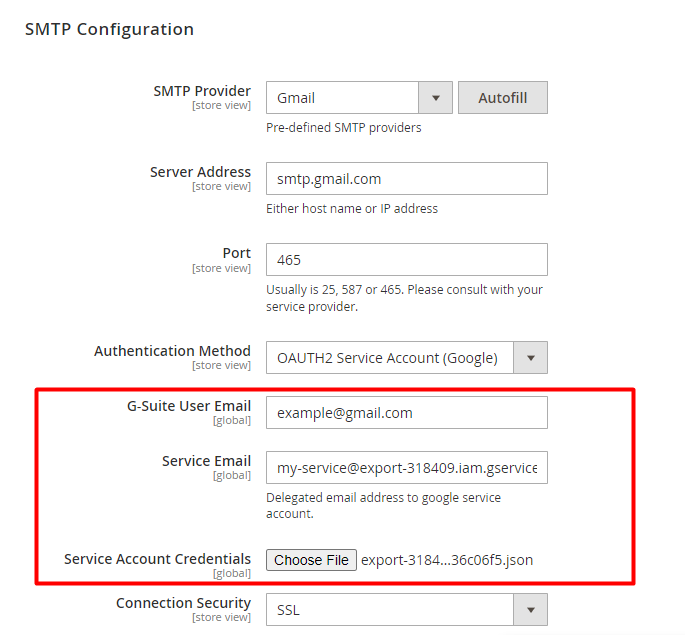Click the SMTP Provider label
The image size is (685, 635).
(202, 91)
